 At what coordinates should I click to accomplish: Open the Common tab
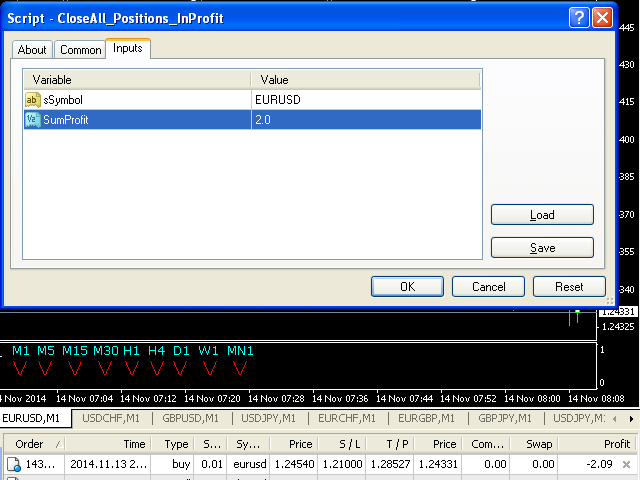pyautogui.click(x=80, y=50)
